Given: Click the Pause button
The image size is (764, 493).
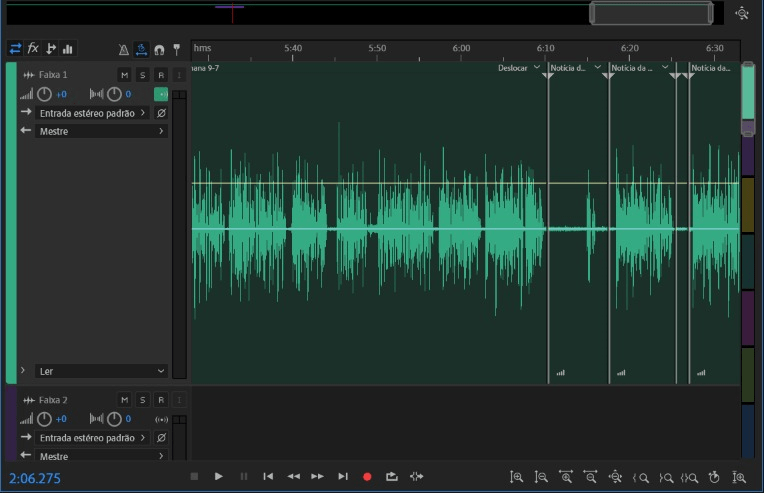Looking at the screenshot, I should [x=244, y=476].
